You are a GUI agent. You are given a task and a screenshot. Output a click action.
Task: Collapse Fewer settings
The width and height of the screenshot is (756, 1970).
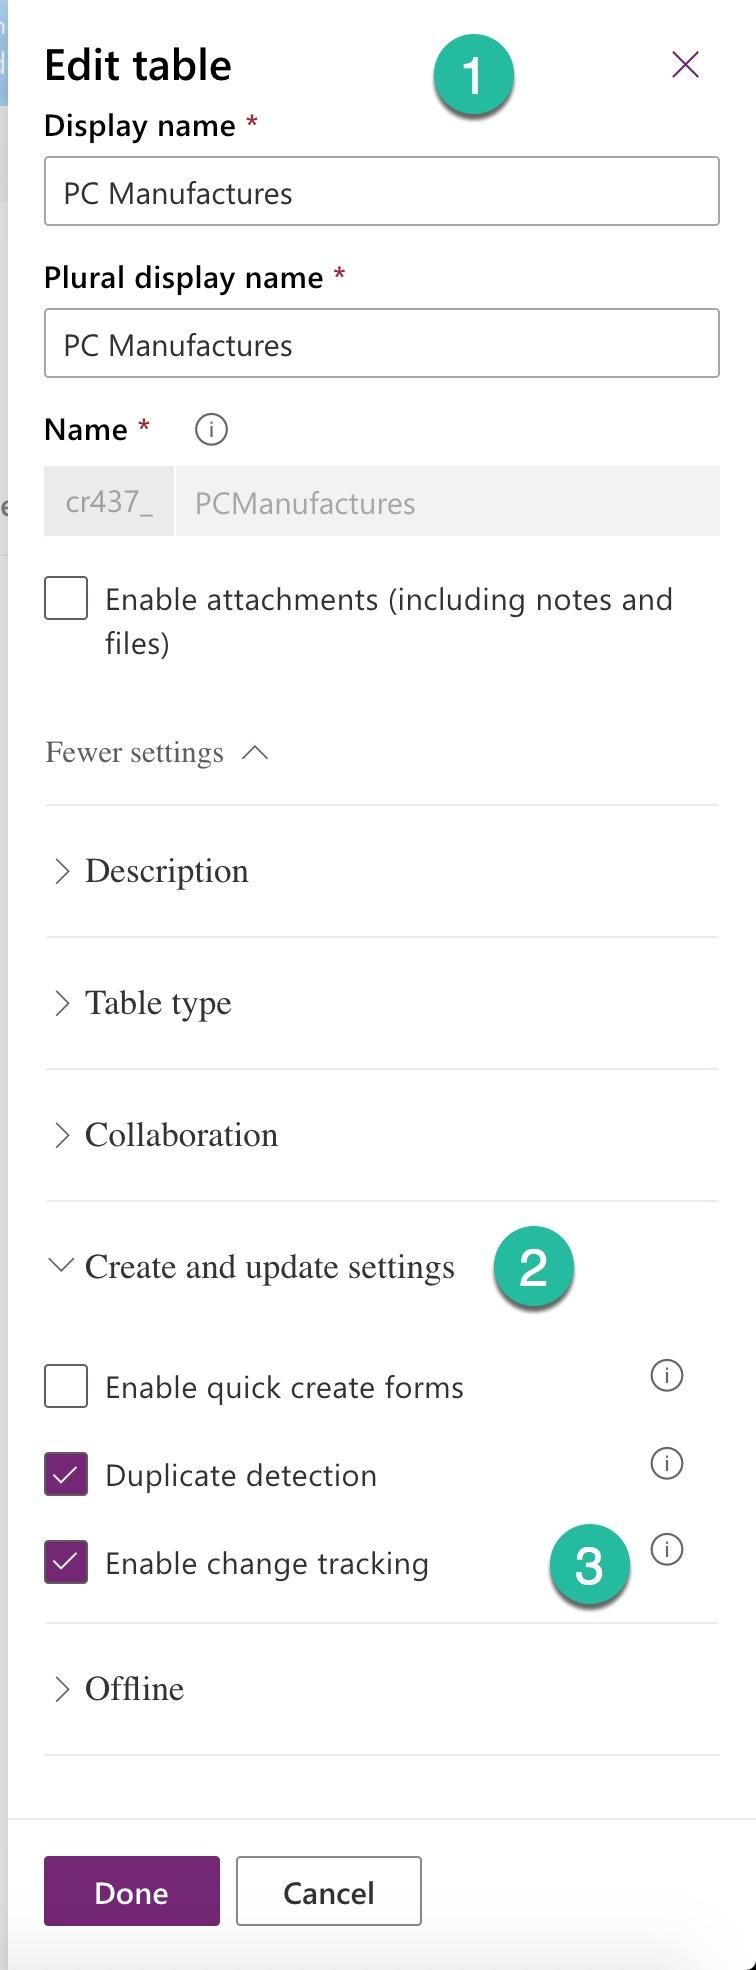click(157, 752)
